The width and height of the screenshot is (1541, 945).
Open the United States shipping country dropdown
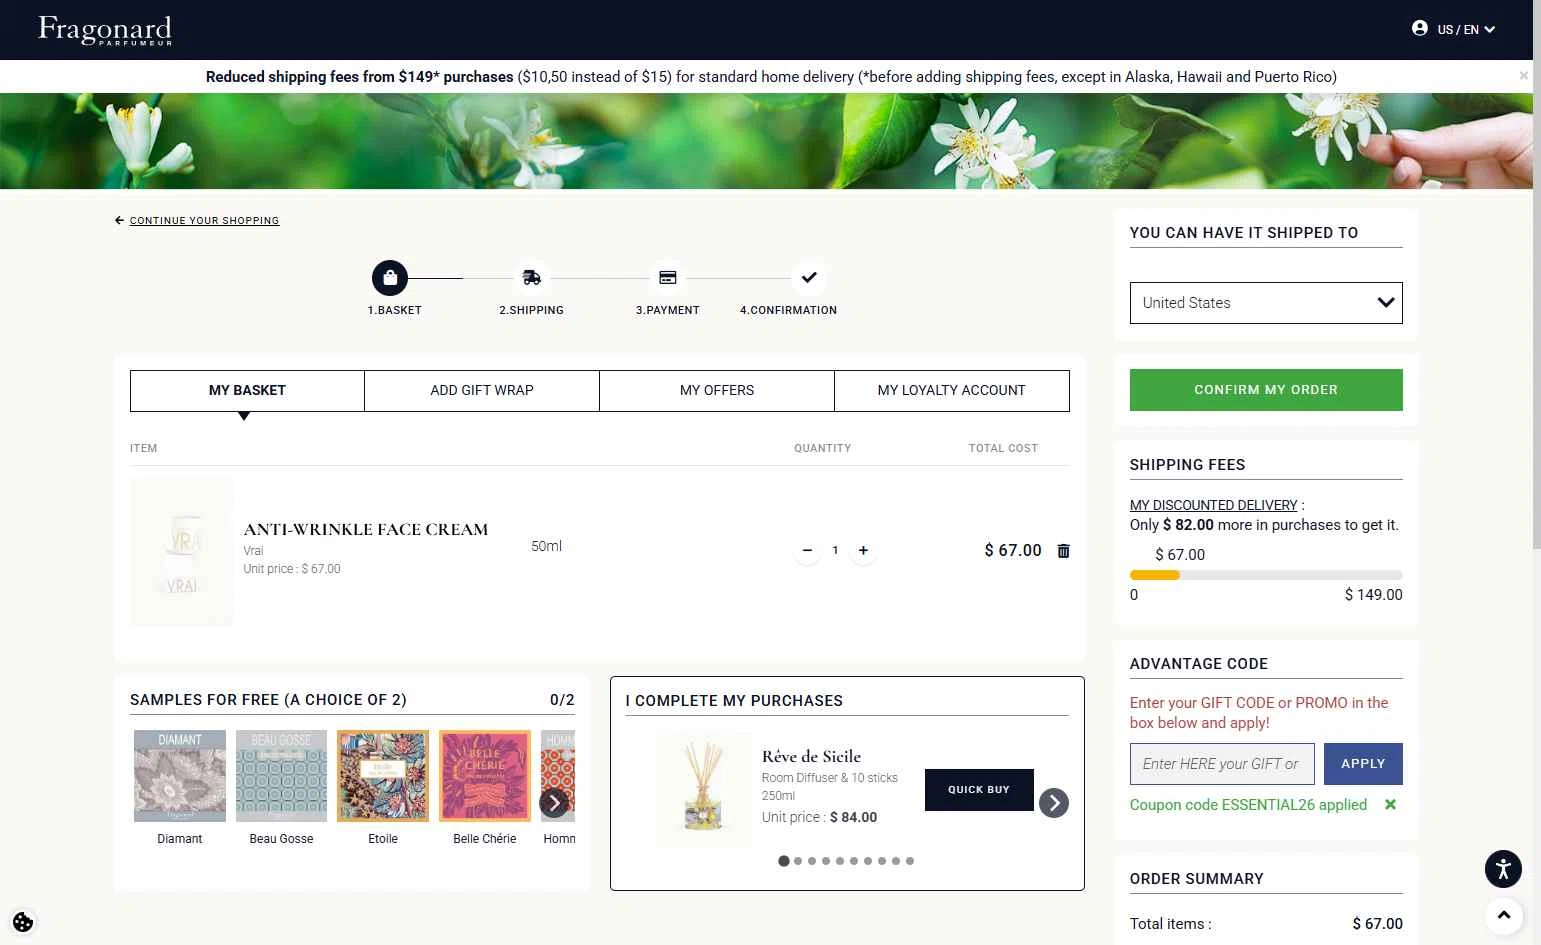[x=1266, y=303]
